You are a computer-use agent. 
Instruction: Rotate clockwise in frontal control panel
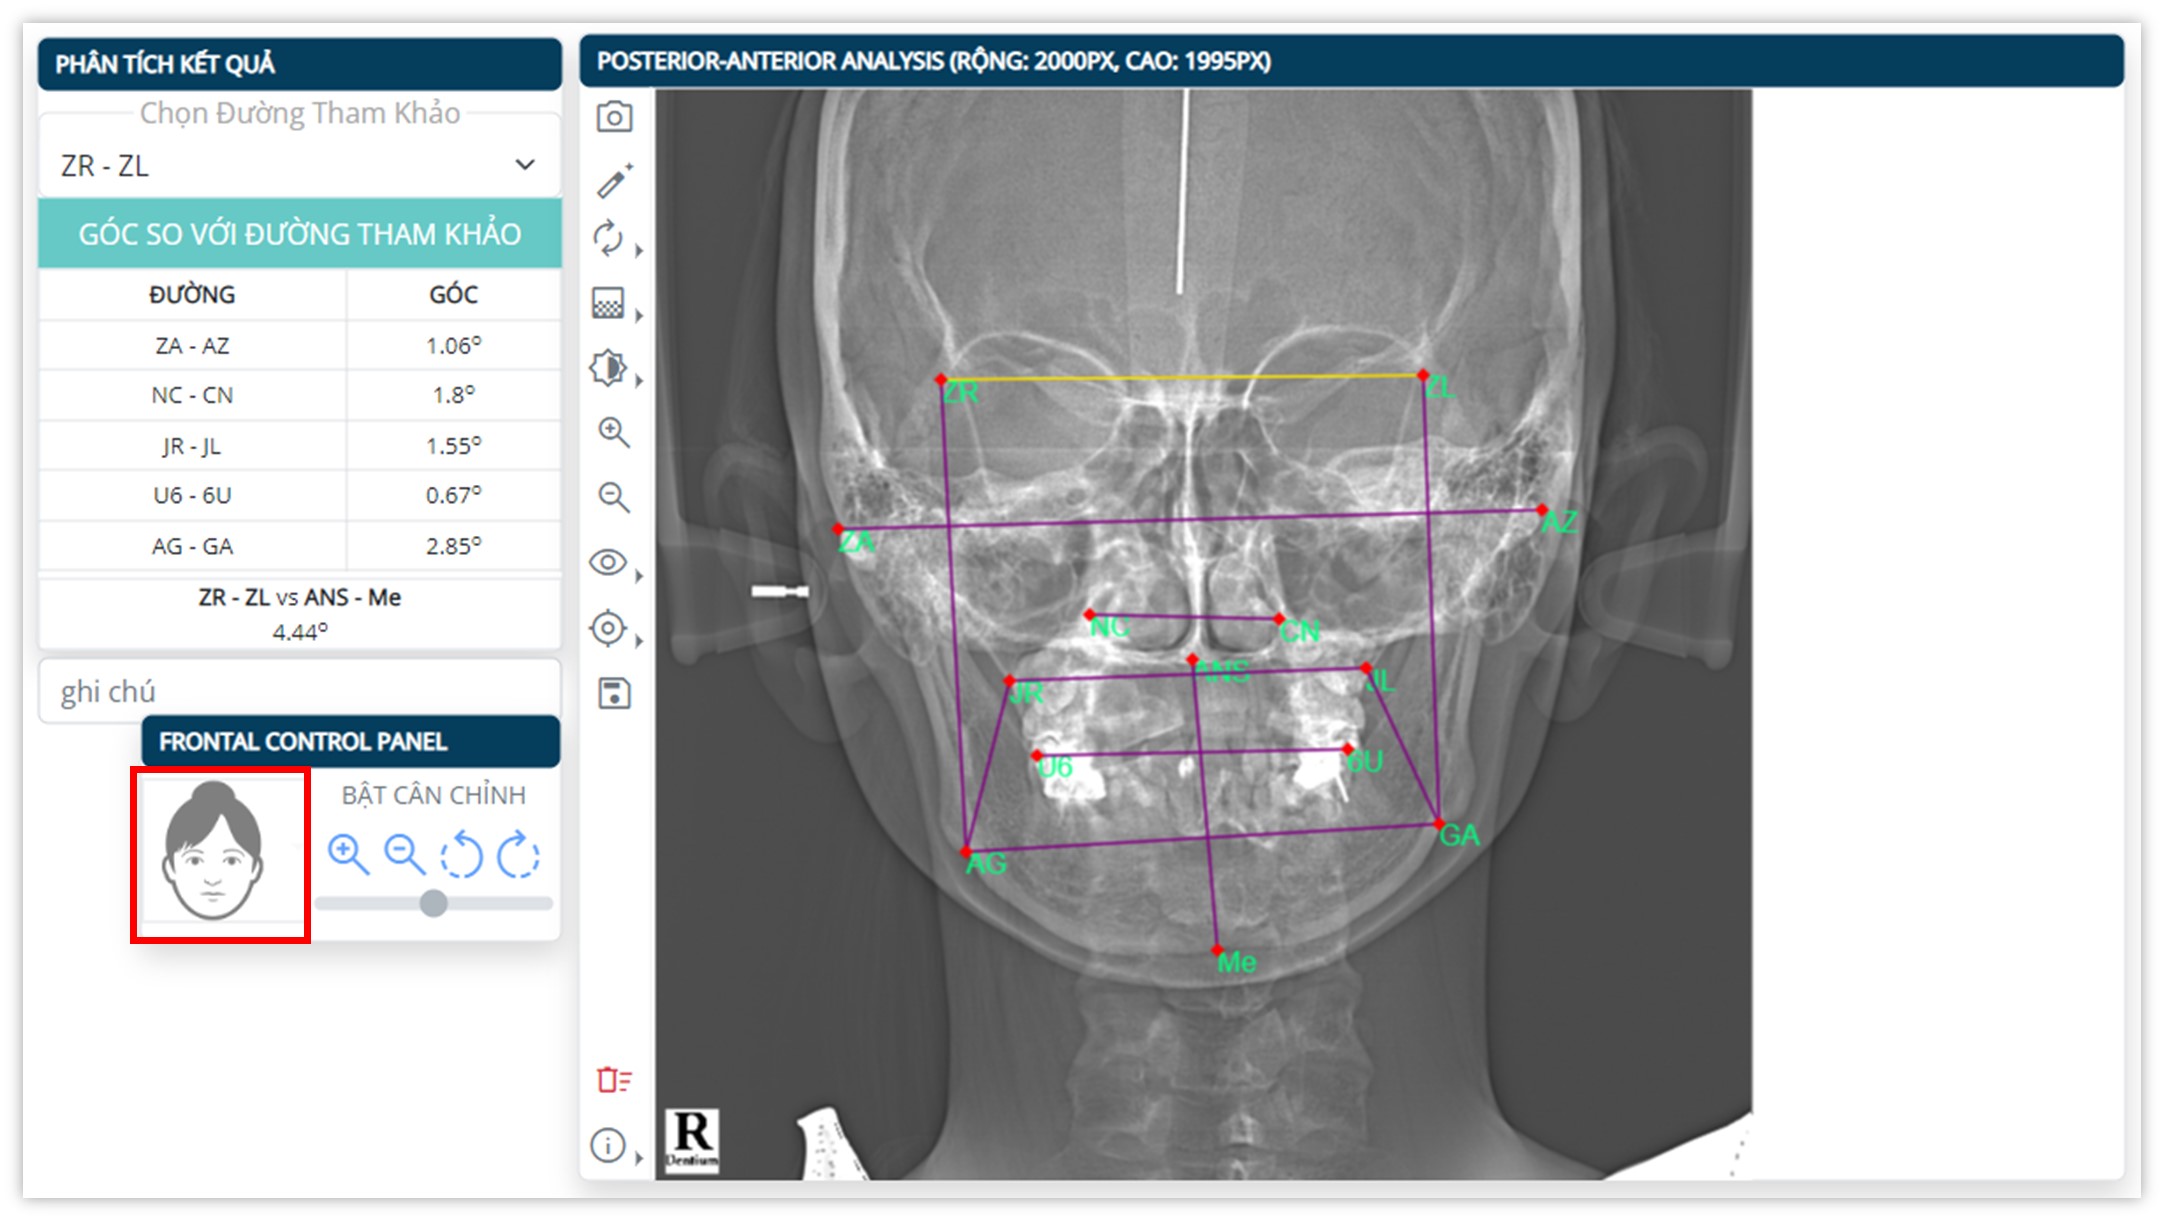pyautogui.click(x=518, y=855)
